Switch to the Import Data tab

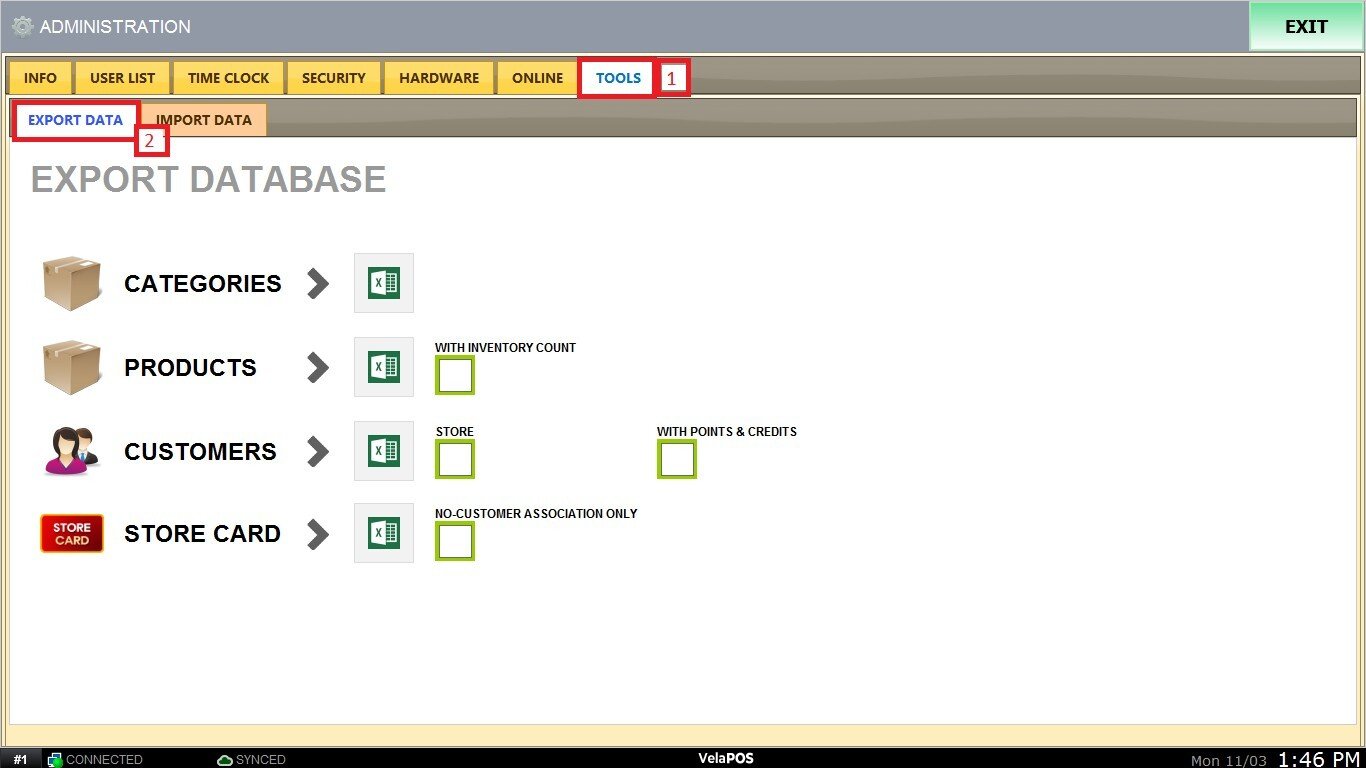pos(204,120)
